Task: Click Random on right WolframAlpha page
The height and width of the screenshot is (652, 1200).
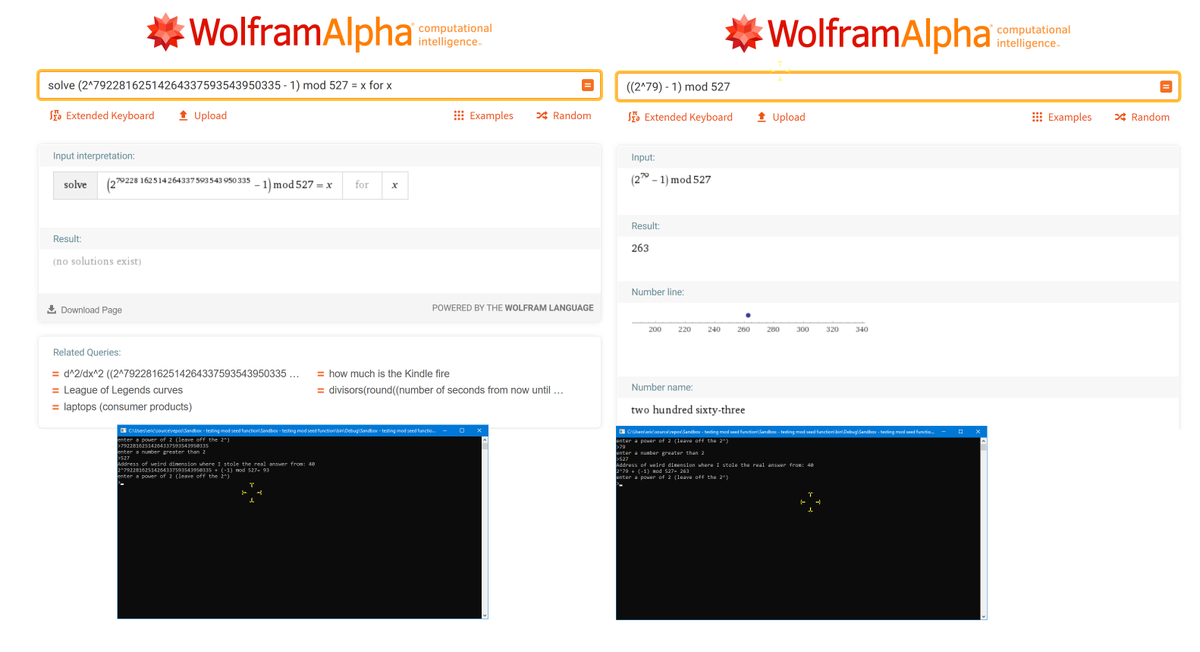Action: pyautogui.click(x=1142, y=117)
